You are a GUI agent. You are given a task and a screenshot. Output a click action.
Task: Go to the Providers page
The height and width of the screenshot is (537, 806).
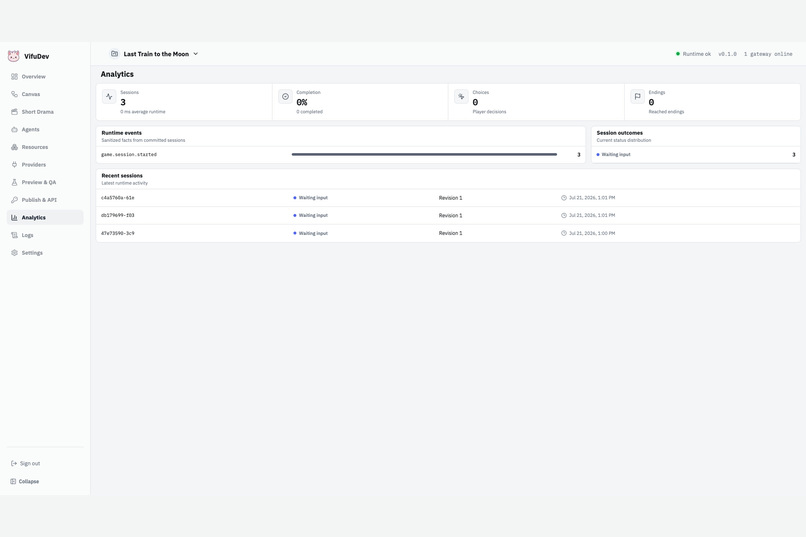(x=33, y=164)
